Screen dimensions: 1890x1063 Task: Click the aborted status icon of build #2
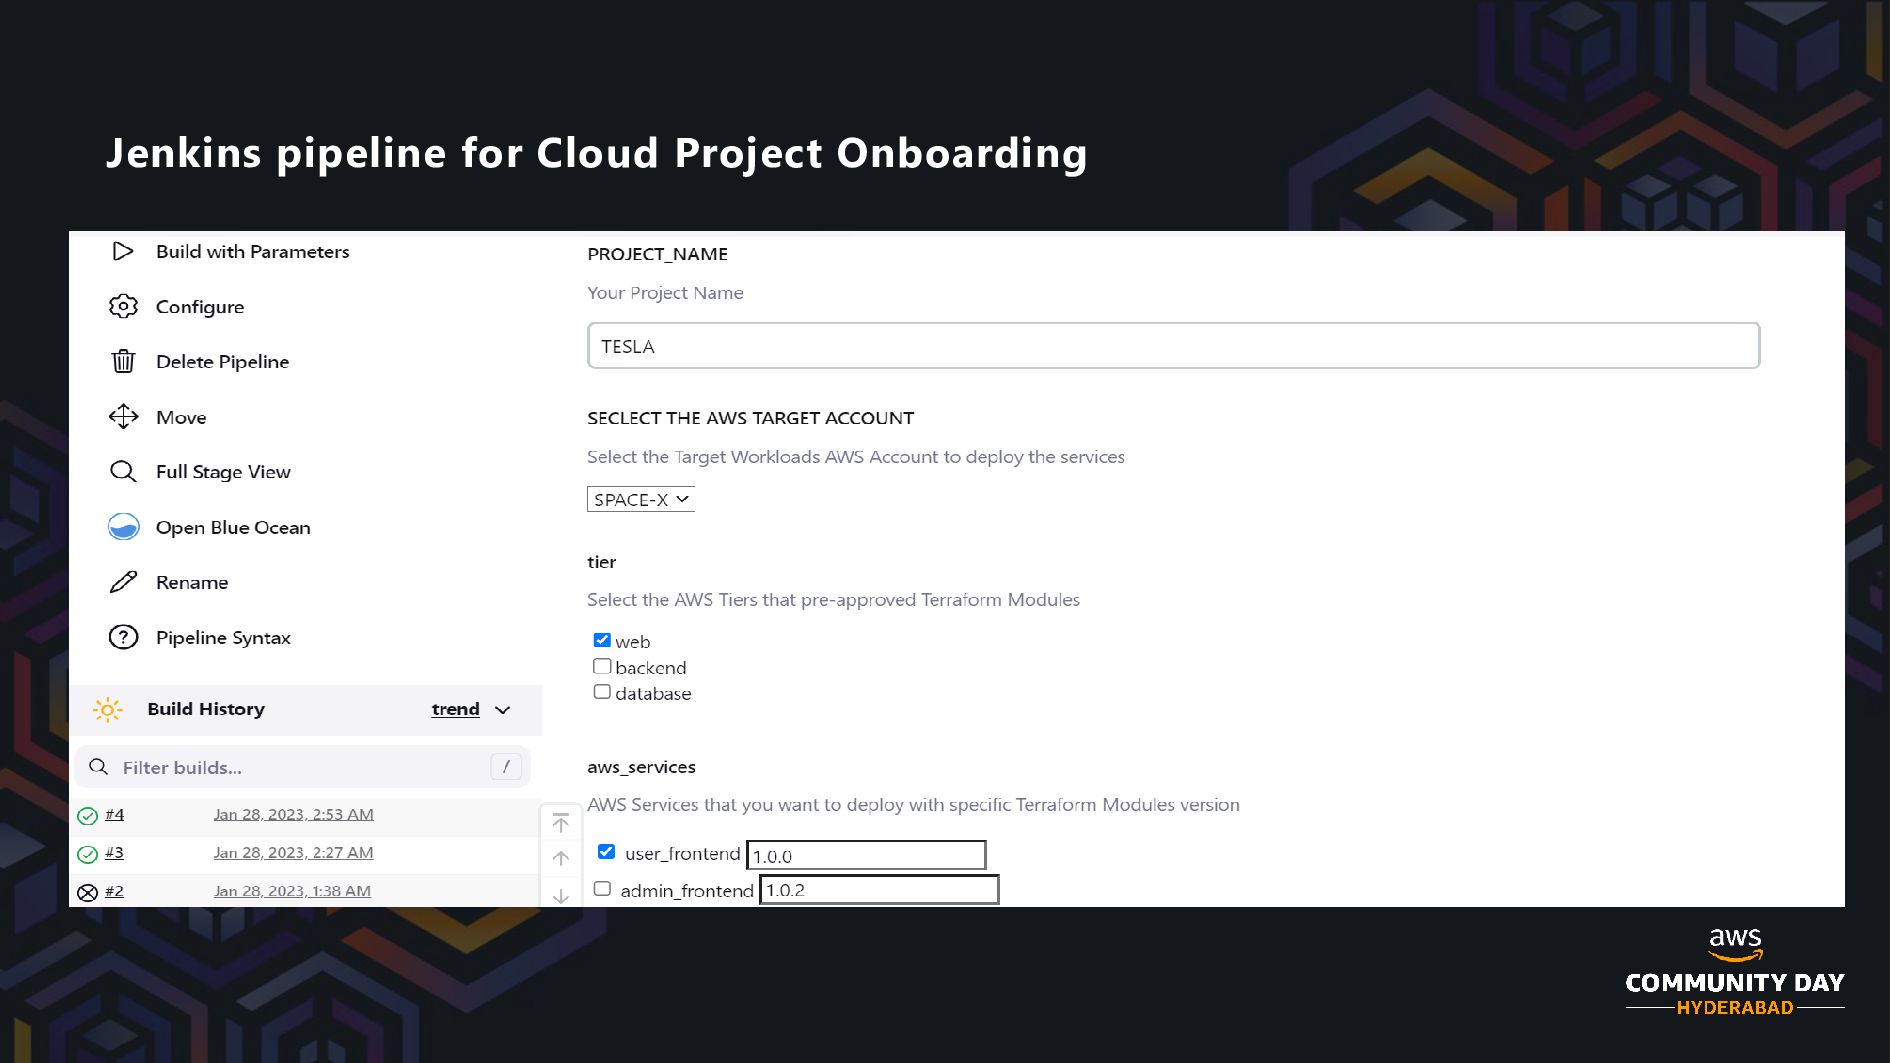click(x=87, y=892)
